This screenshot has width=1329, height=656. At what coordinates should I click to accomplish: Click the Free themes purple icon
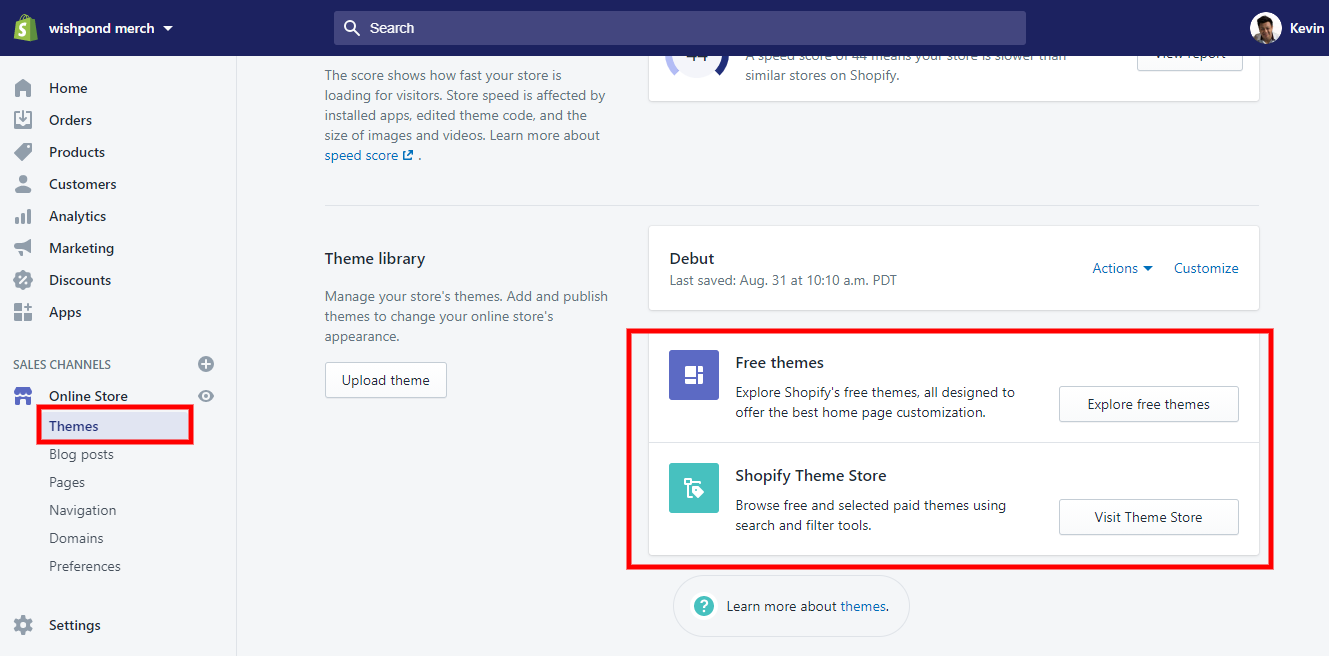pyautogui.click(x=694, y=375)
